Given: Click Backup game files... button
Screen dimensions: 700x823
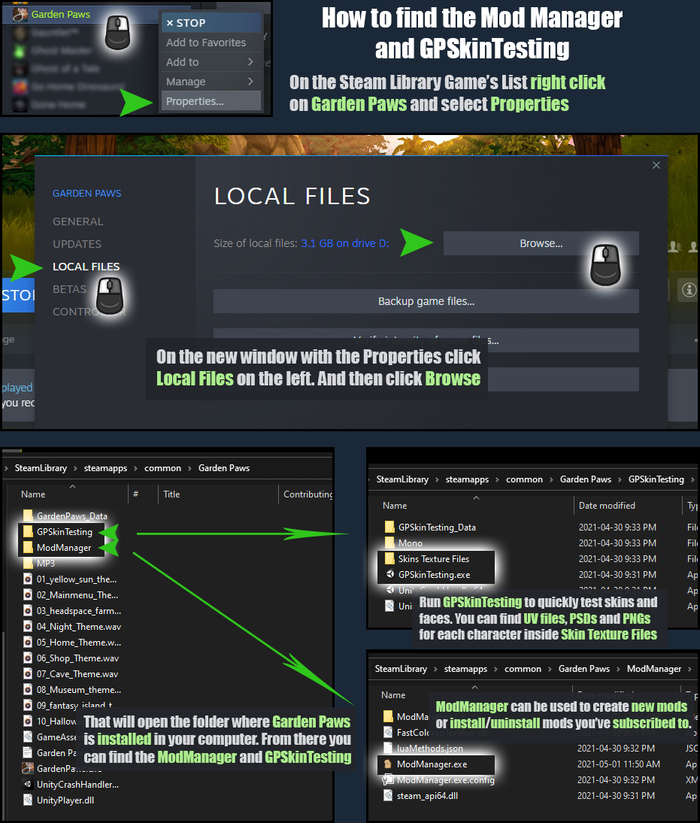Looking at the screenshot, I should point(426,301).
